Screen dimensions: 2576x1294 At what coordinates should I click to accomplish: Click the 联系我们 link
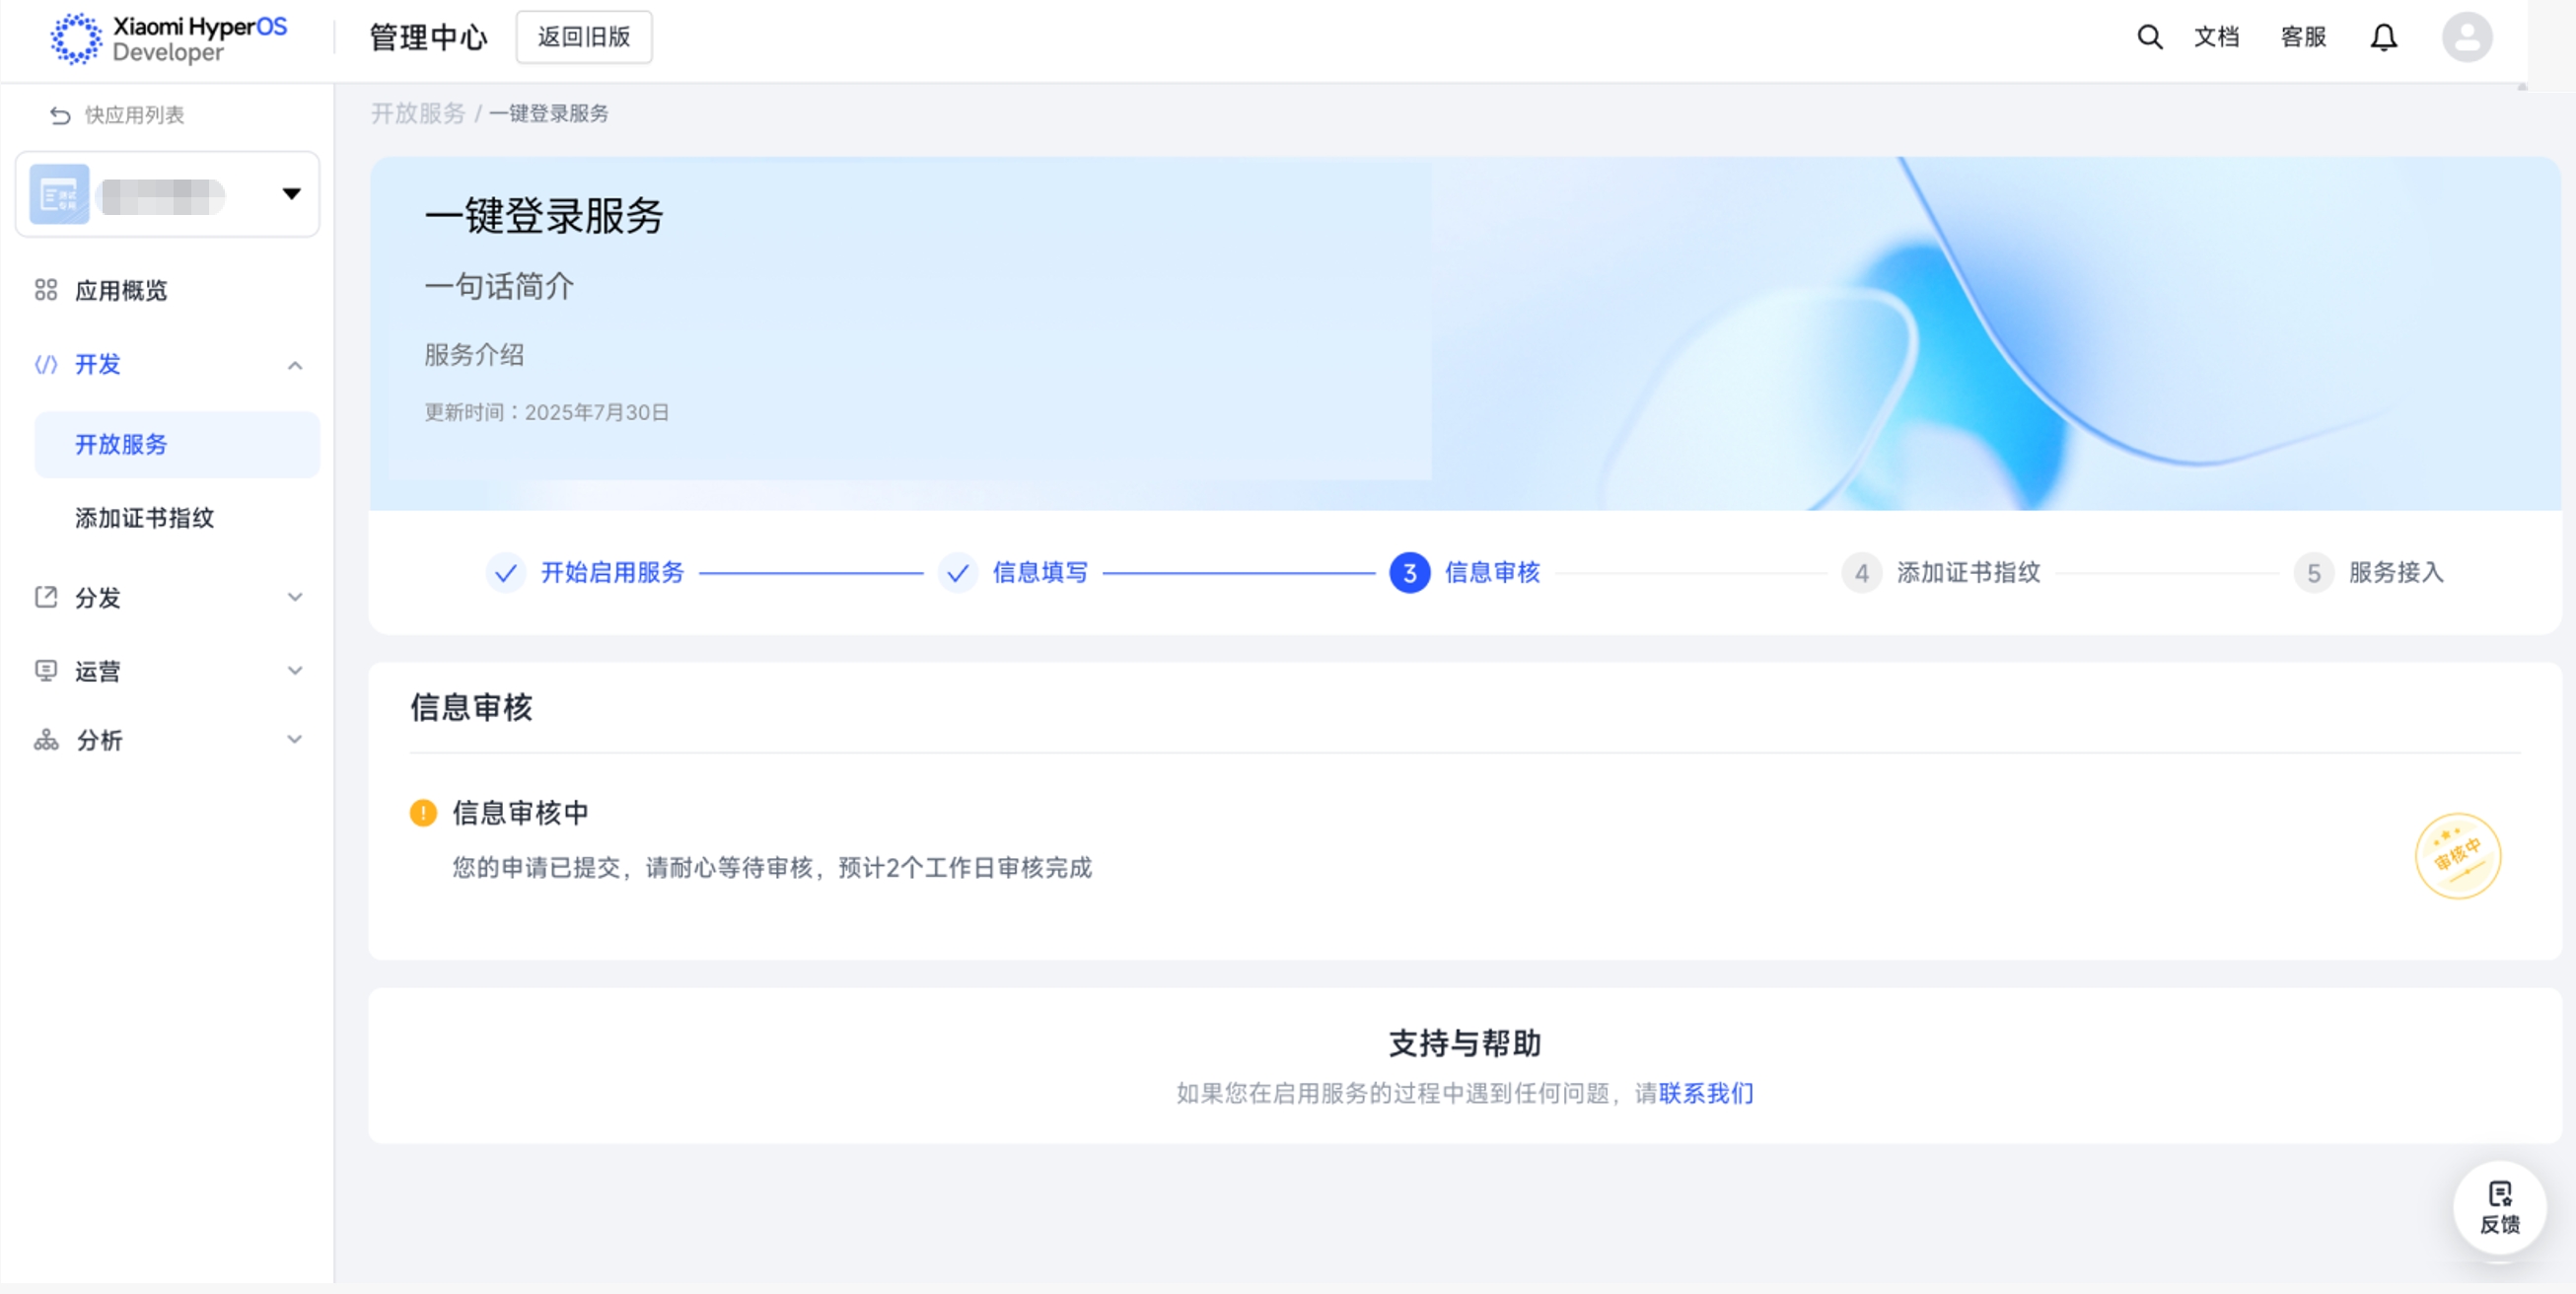coord(1705,1093)
